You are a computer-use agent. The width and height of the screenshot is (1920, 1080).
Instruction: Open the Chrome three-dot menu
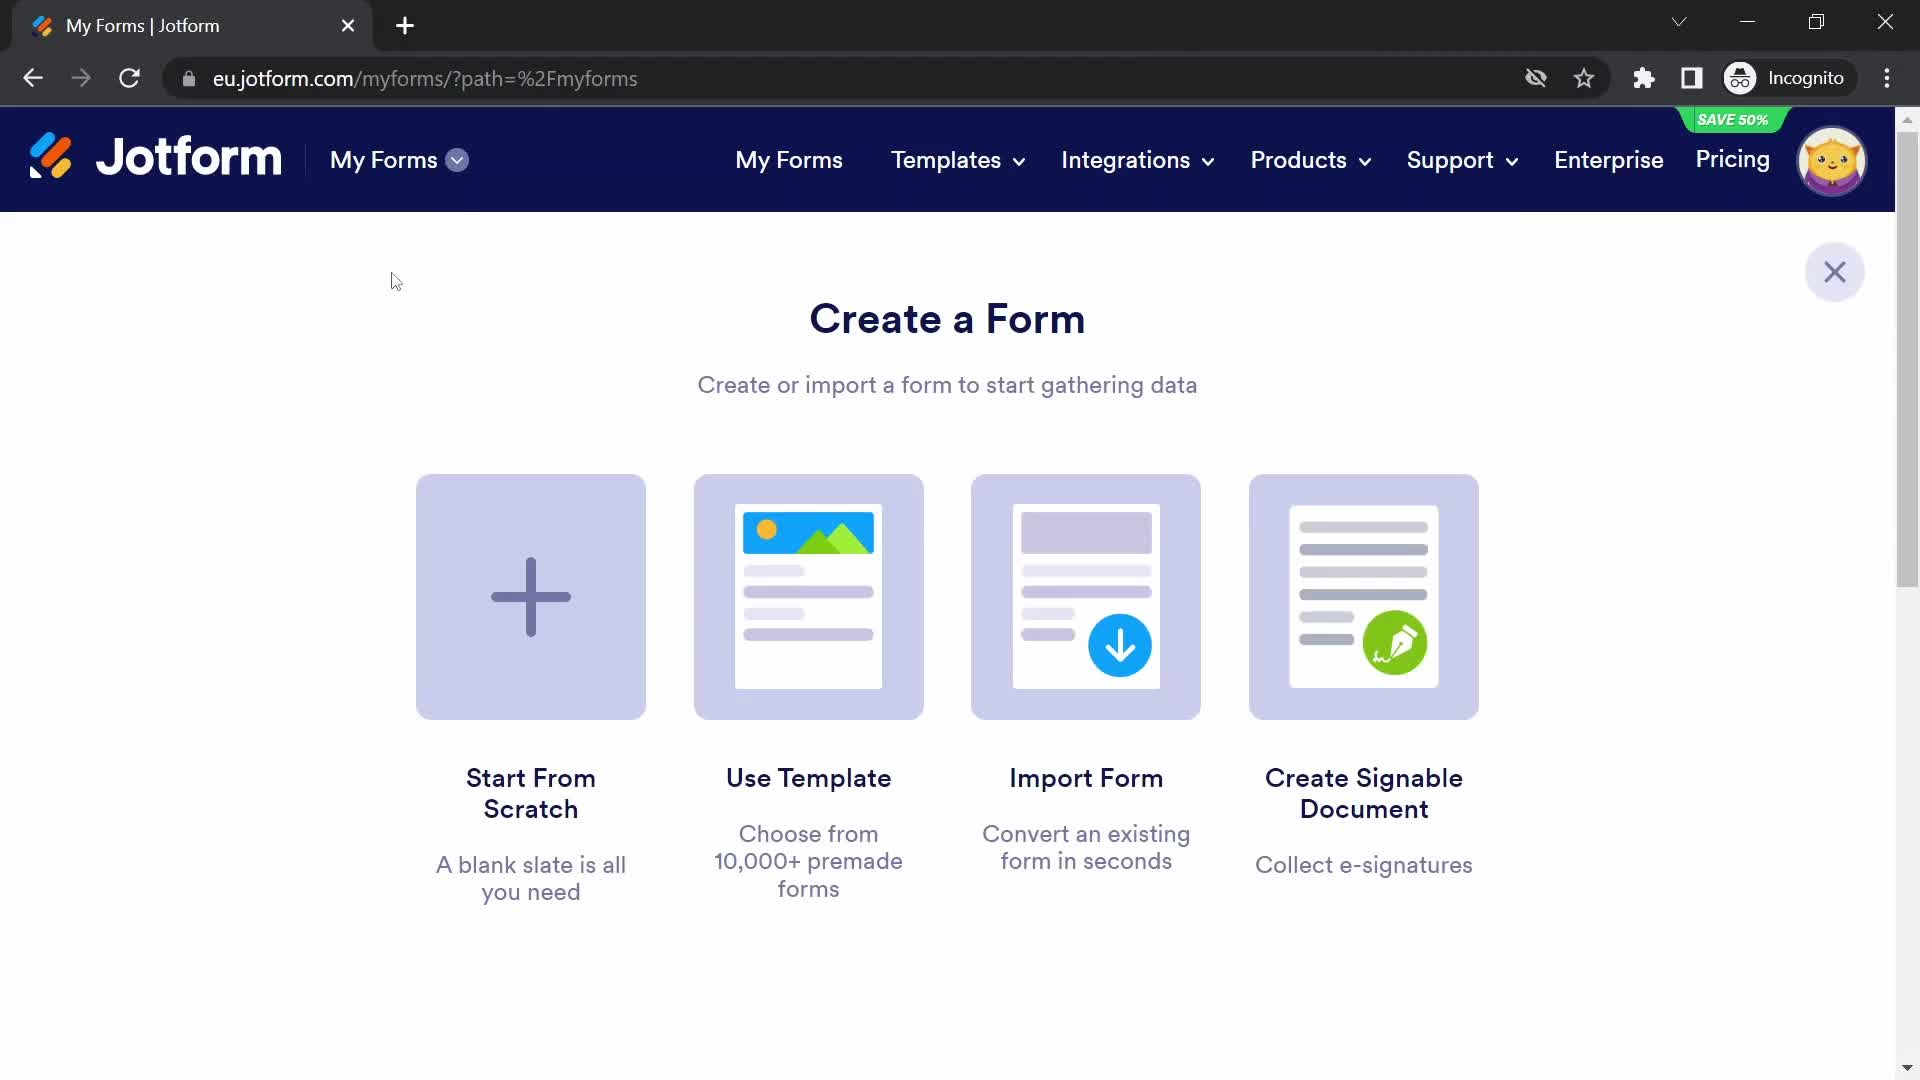pos(1887,78)
